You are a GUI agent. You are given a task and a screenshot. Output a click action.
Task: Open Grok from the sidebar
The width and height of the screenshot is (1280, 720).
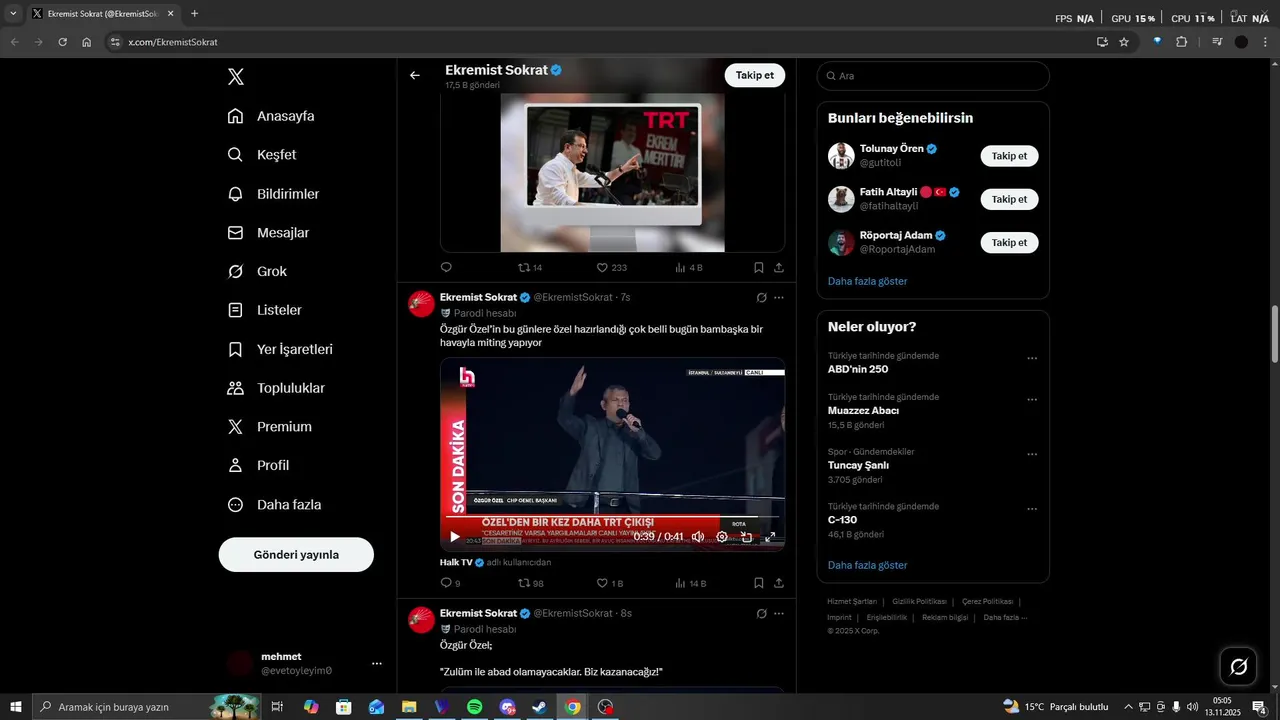pyautogui.click(x=258, y=271)
